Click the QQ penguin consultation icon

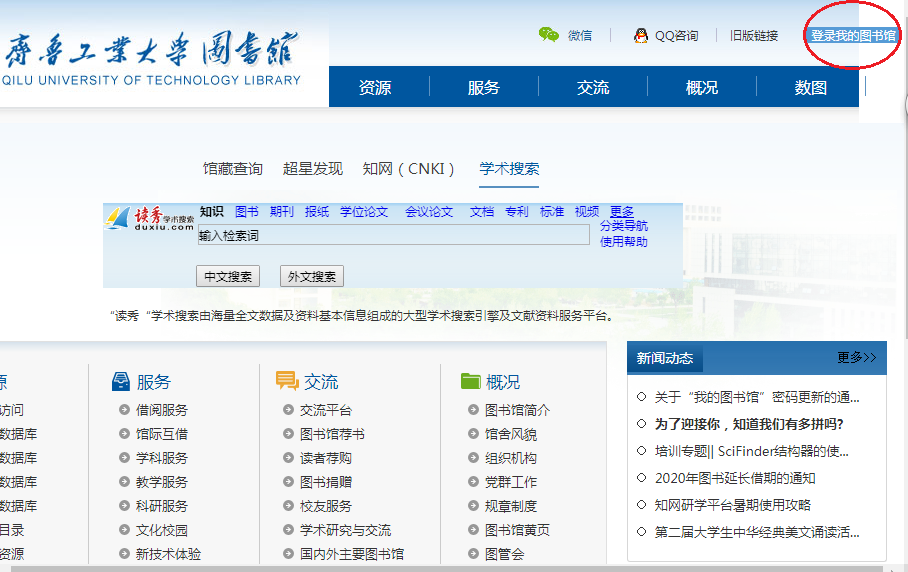pyautogui.click(x=641, y=35)
